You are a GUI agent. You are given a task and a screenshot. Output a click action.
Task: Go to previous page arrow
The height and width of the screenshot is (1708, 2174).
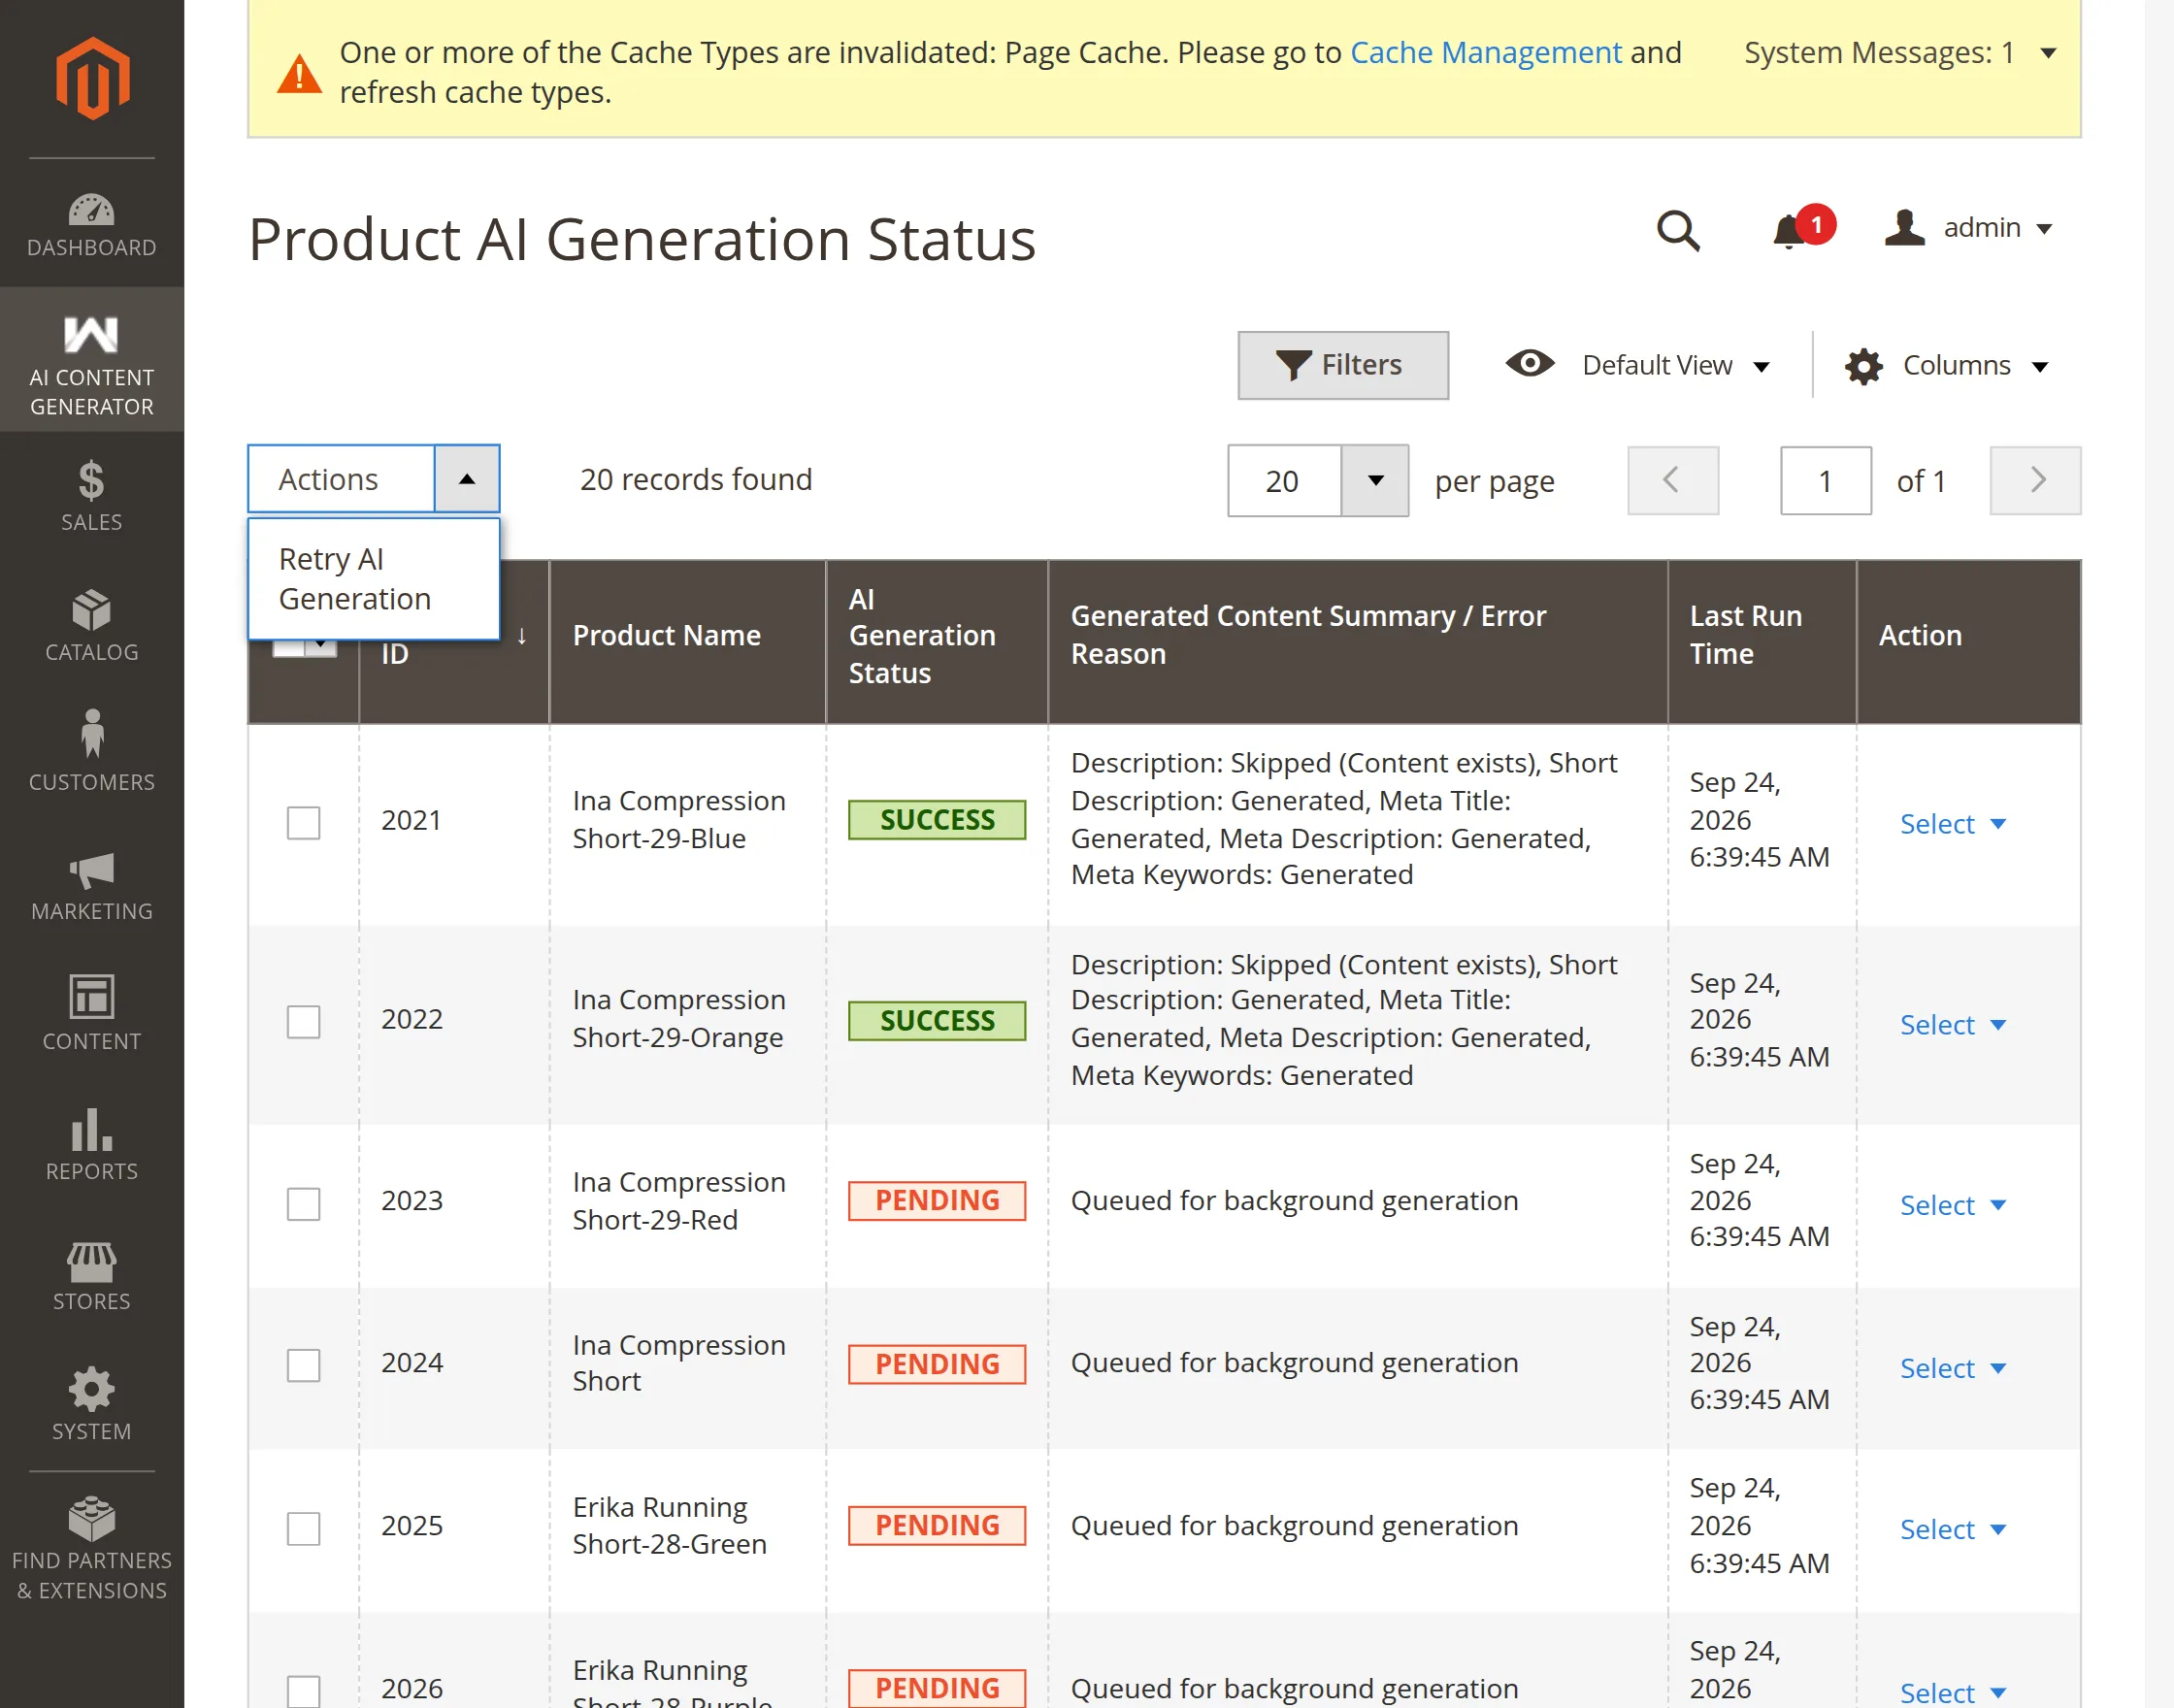[1673, 481]
